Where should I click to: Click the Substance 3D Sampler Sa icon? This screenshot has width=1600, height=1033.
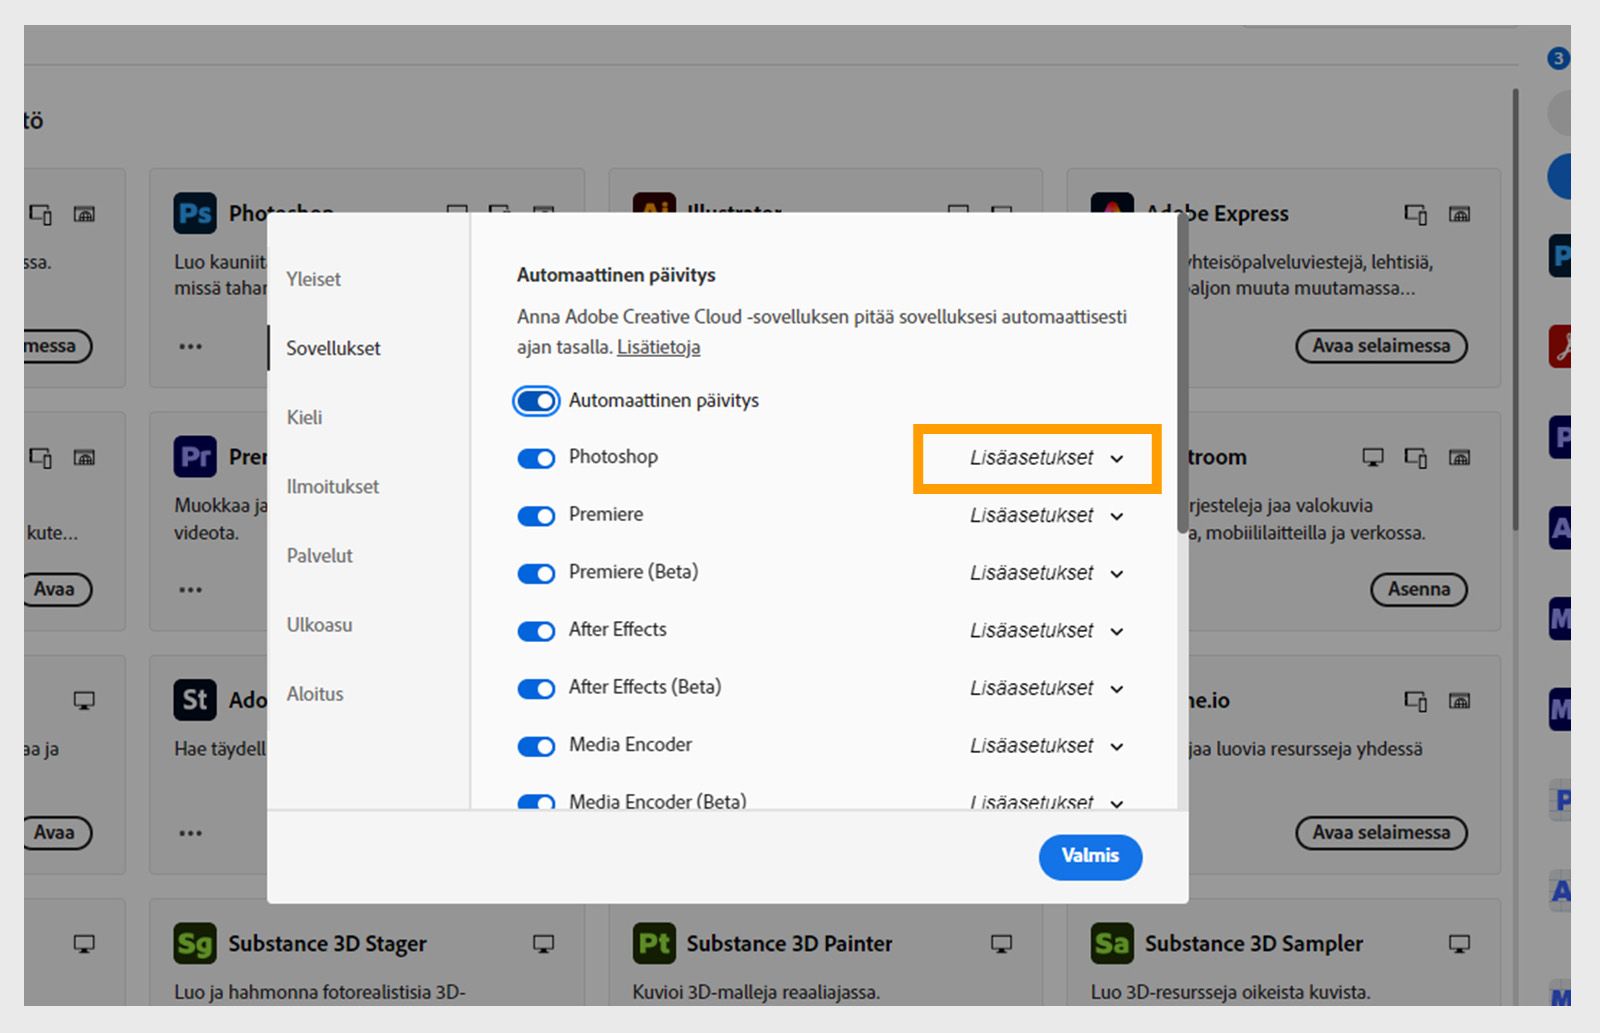click(1112, 943)
